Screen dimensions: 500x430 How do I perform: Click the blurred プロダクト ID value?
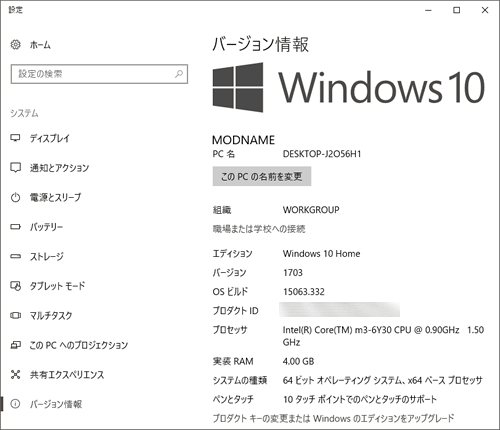(339, 310)
